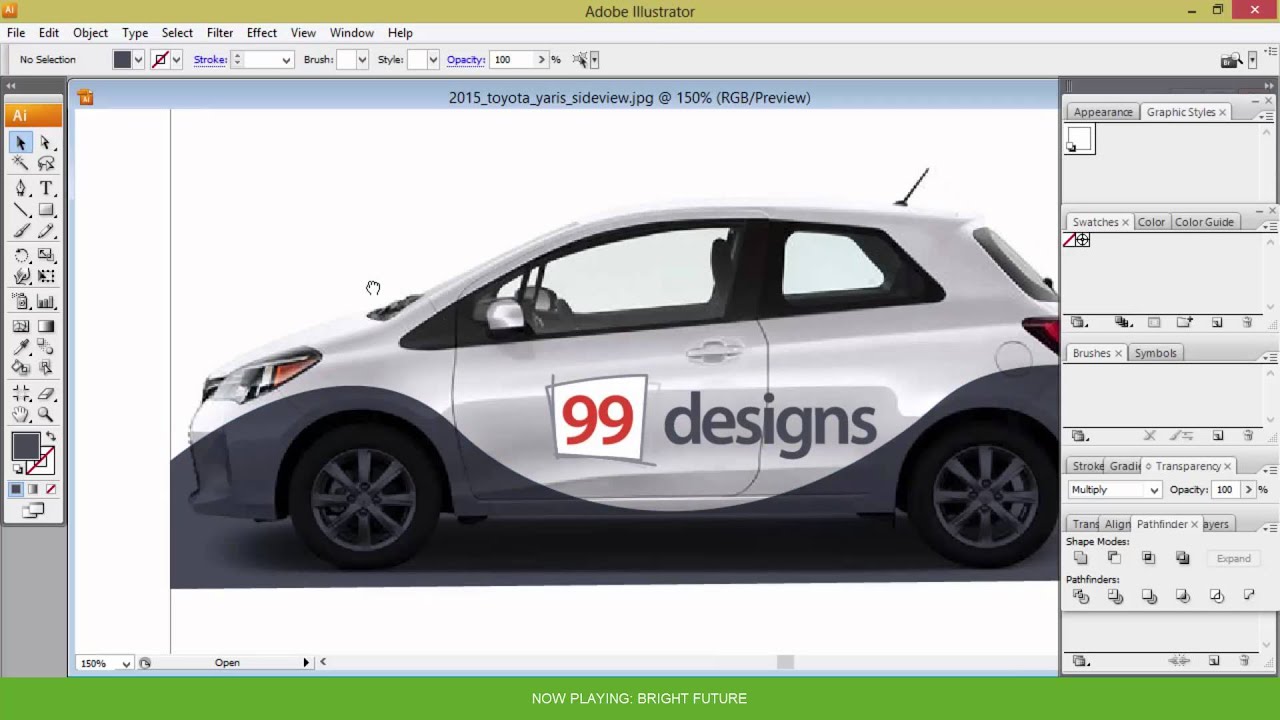The width and height of the screenshot is (1280, 720).
Task: Swap fill and stroke colors
Action: [51, 438]
